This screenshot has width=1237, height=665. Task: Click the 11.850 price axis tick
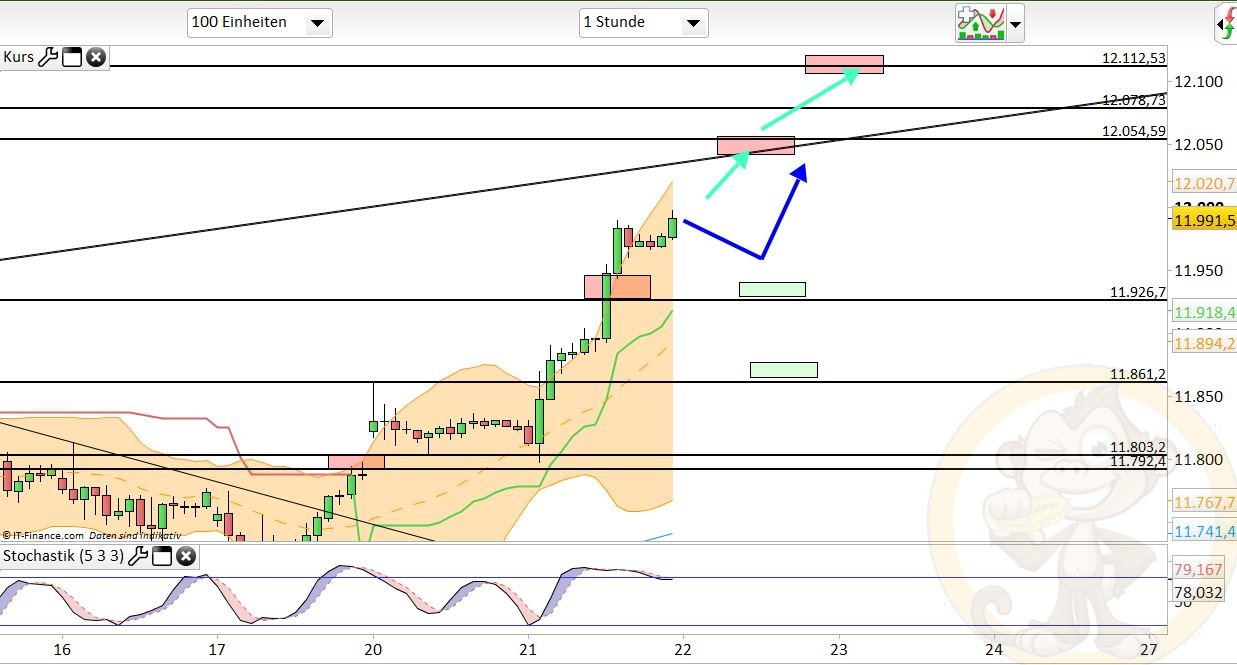pos(1198,396)
